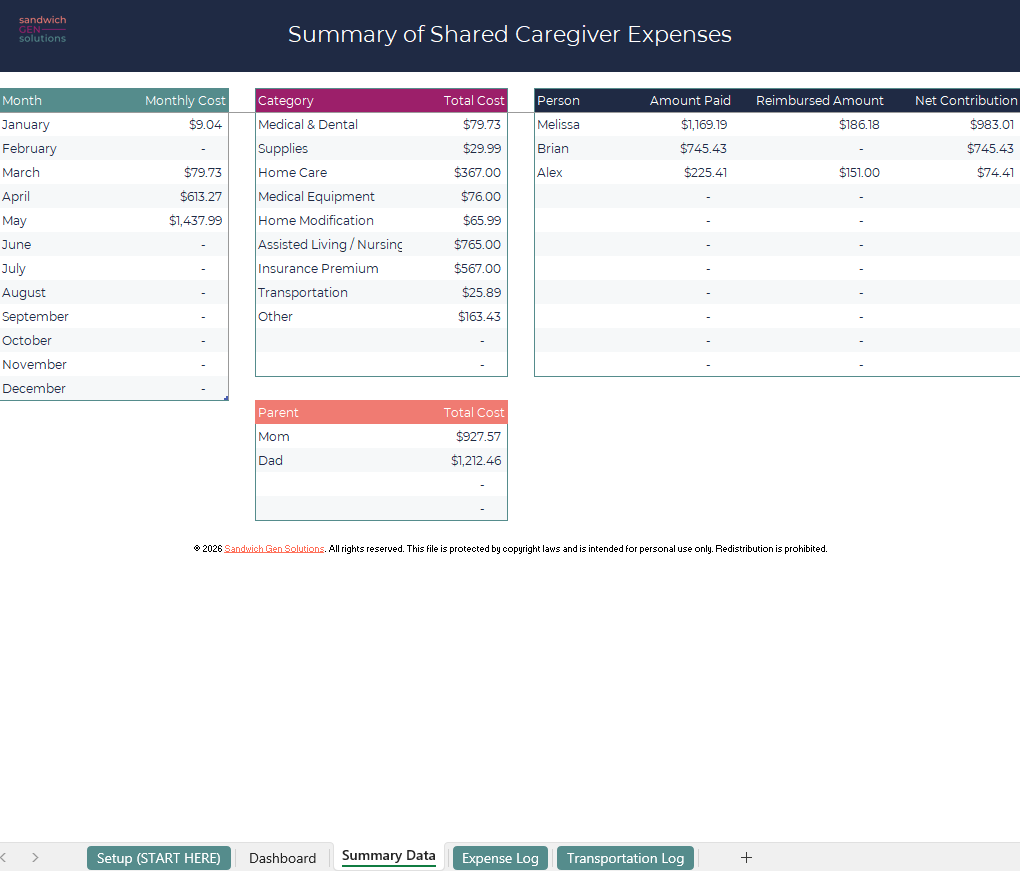Image resolution: width=1020 pixels, height=871 pixels.
Task: Add a new sheet with plus icon
Action: pyautogui.click(x=746, y=858)
